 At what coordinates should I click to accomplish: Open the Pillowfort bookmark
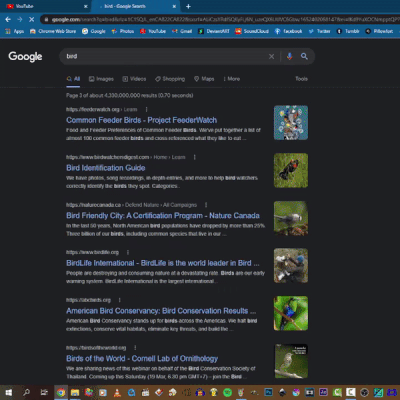(x=379, y=31)
